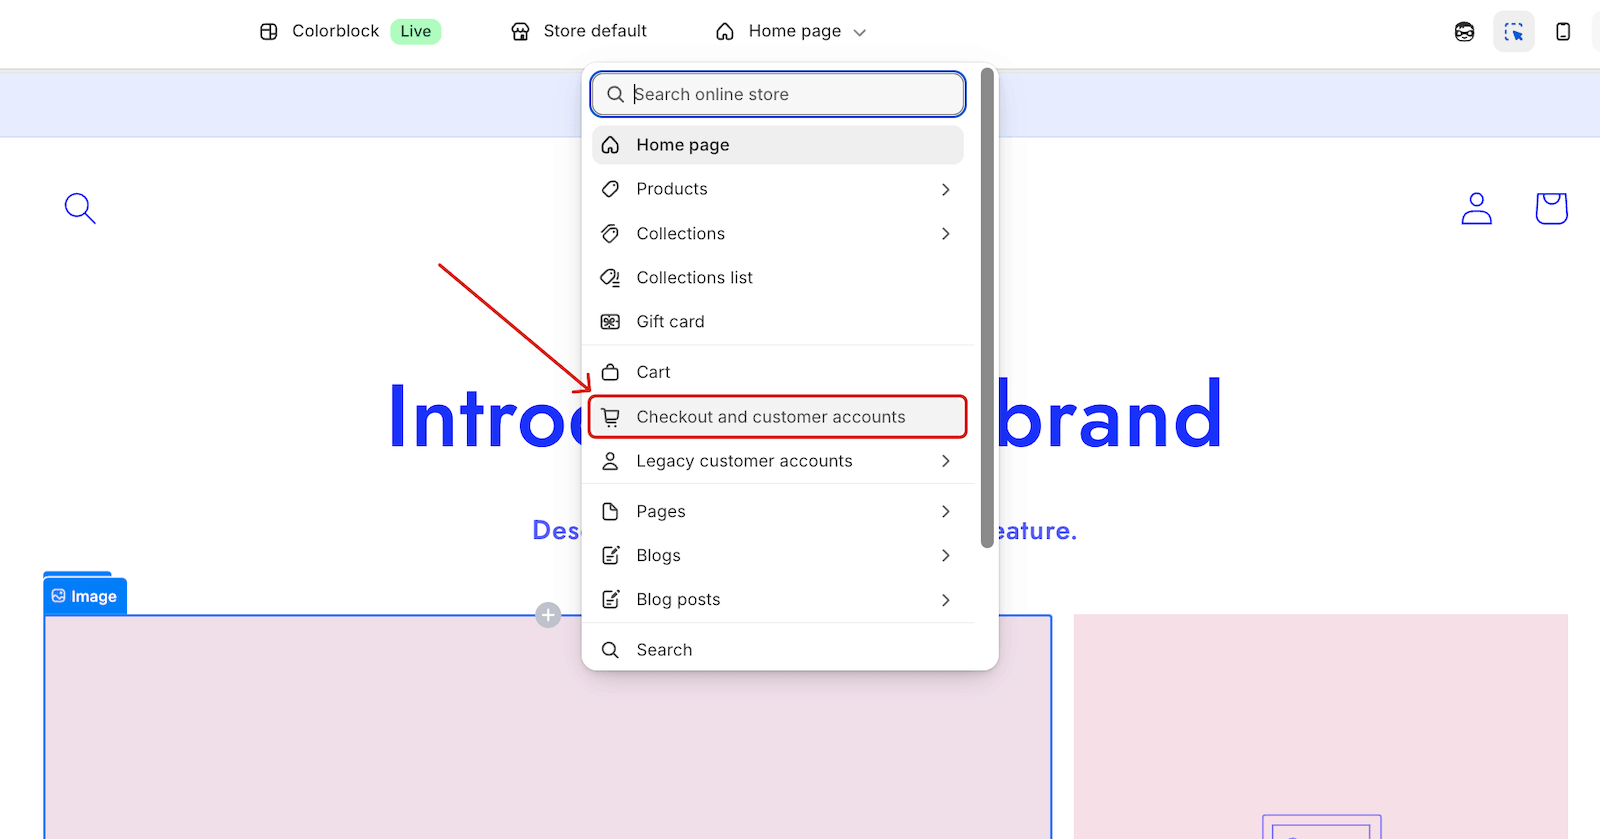1600x839 pixels.
Task: Click the Store default market icon
Action: tap(520, 32)
